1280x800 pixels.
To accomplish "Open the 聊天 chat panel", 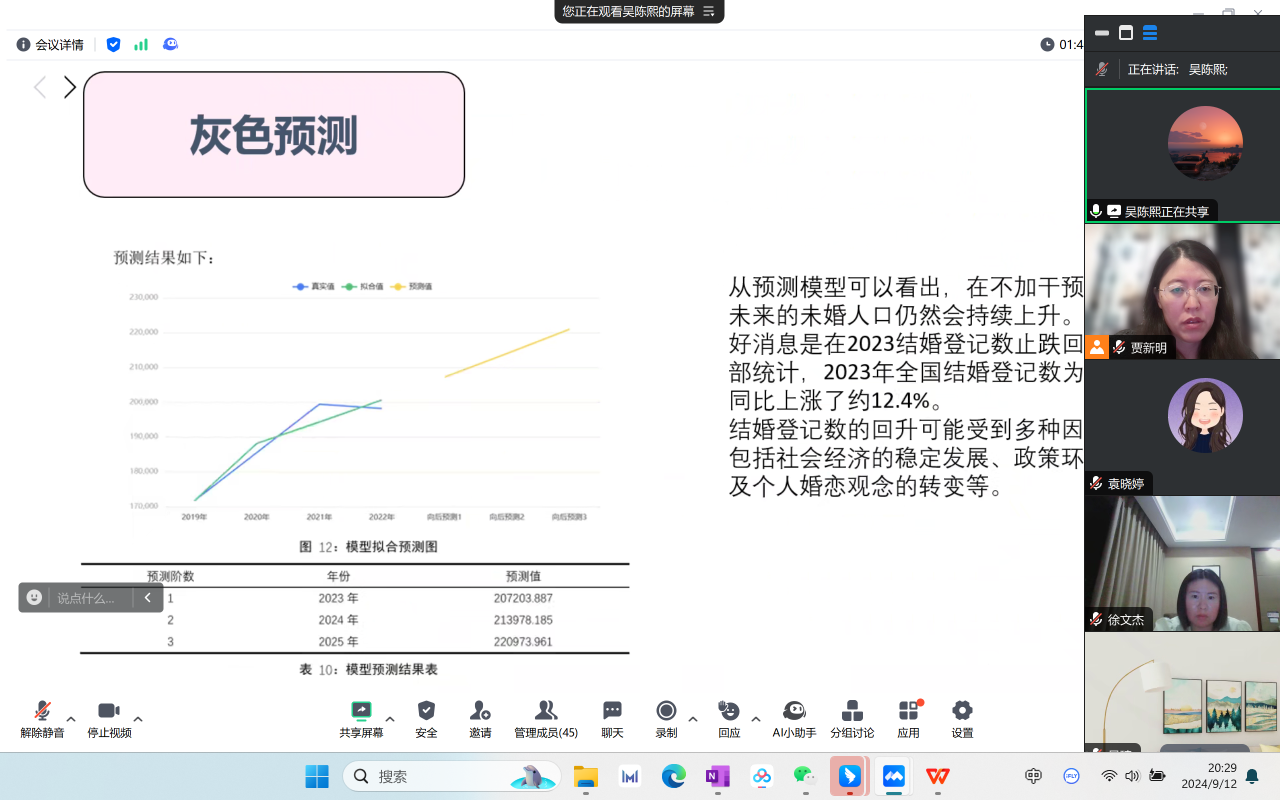I will 612,718.
